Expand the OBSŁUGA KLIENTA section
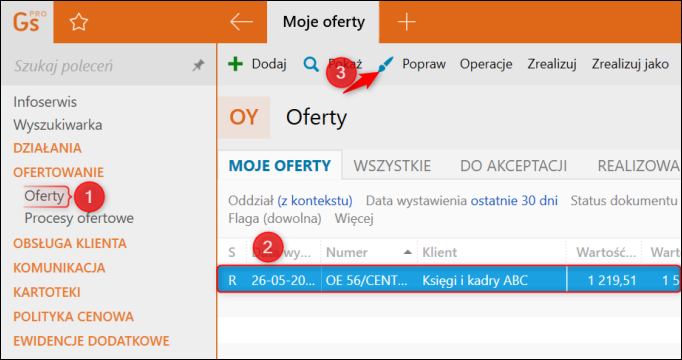The width and height of the screenshot is (682, 360). point(70,243)
